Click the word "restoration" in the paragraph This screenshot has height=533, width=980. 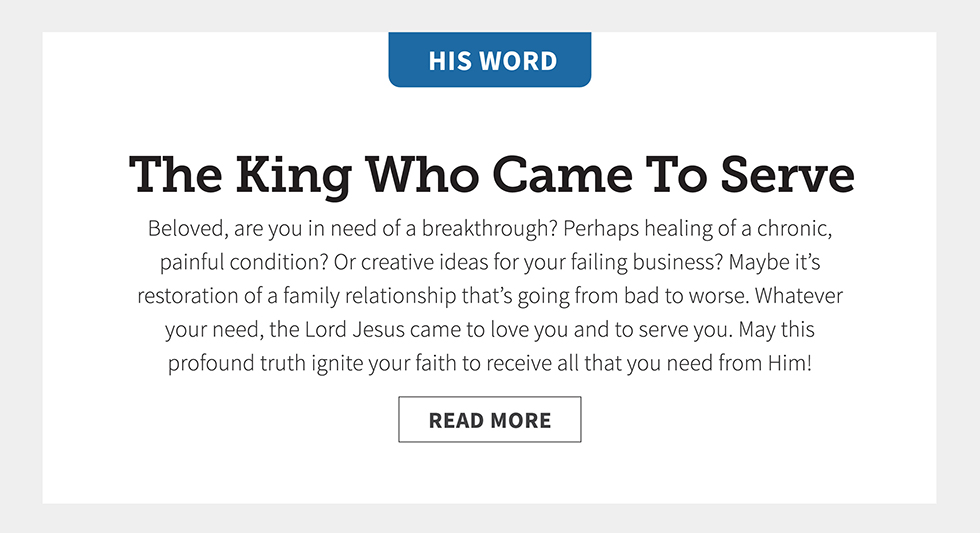[187, 296]
